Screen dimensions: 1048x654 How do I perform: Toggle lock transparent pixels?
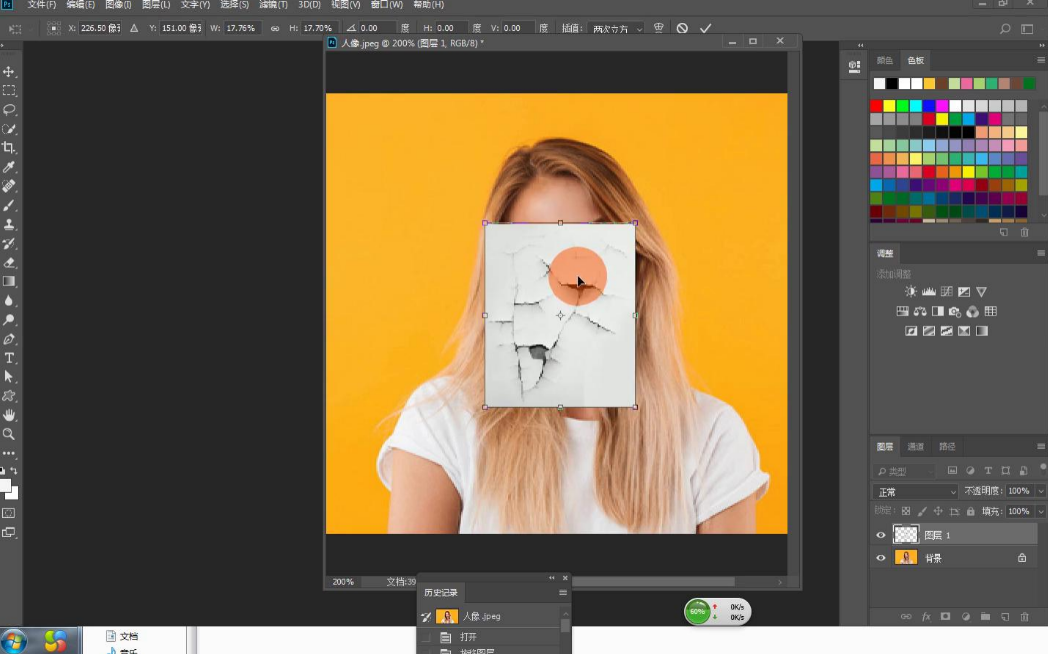click(906, 511)
